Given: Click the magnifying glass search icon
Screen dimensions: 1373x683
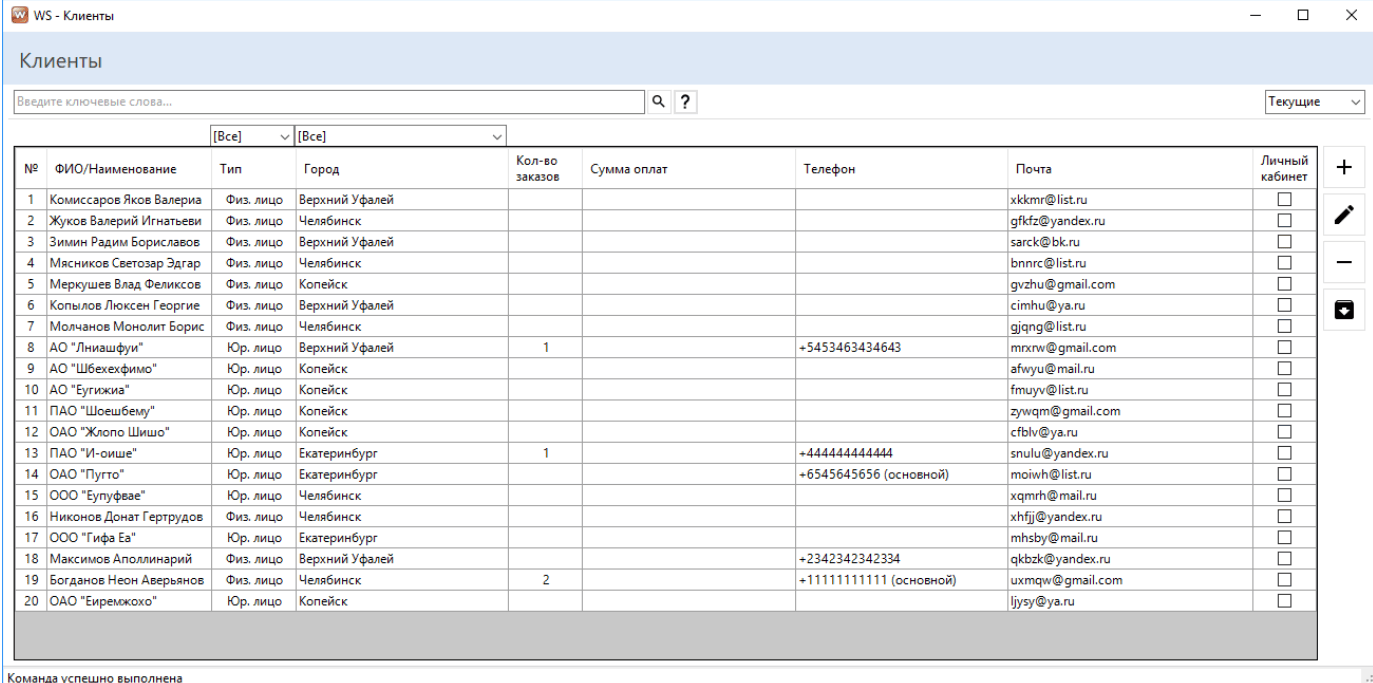Looking at the screenshot, I should point(658,102).
